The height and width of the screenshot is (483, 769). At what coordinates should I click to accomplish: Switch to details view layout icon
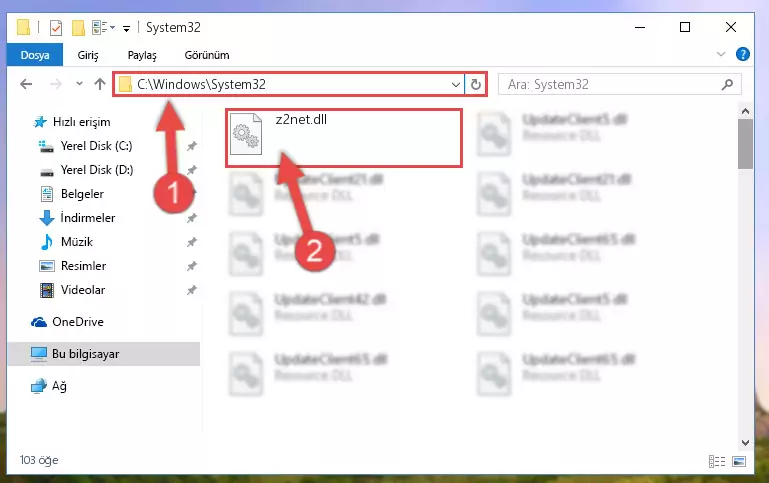[717, 461]
